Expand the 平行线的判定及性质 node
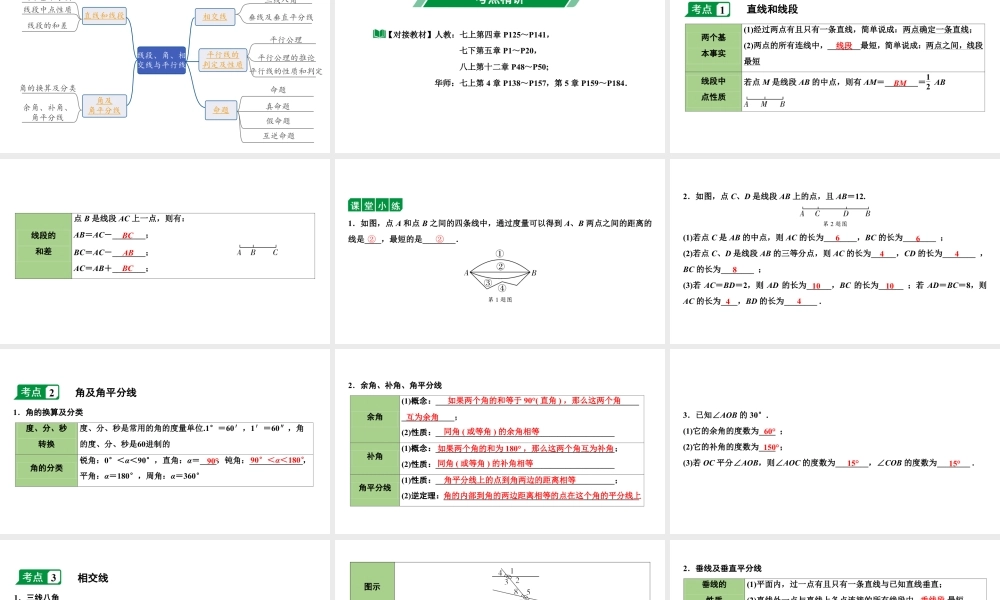The image size is (1000, 600). [x=223, y=60]
